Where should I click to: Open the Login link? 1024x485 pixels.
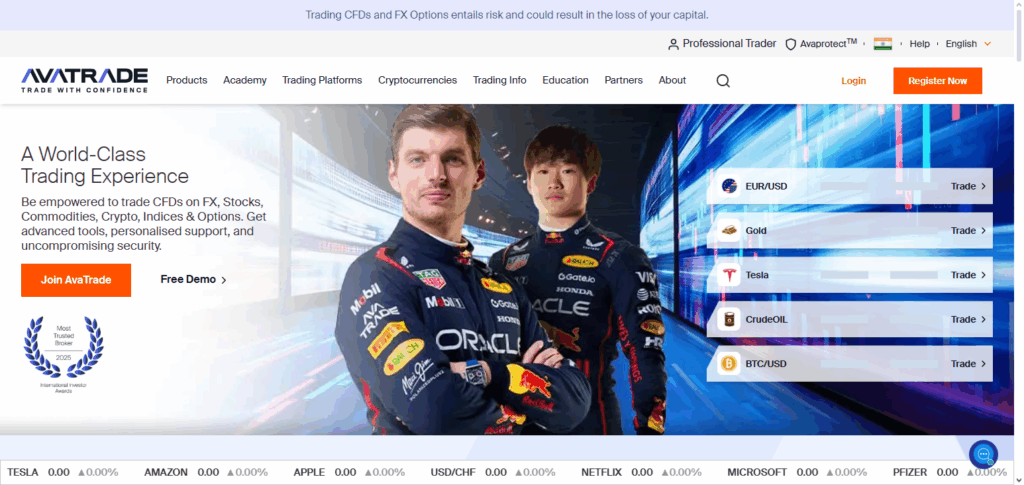coord(853,81)
